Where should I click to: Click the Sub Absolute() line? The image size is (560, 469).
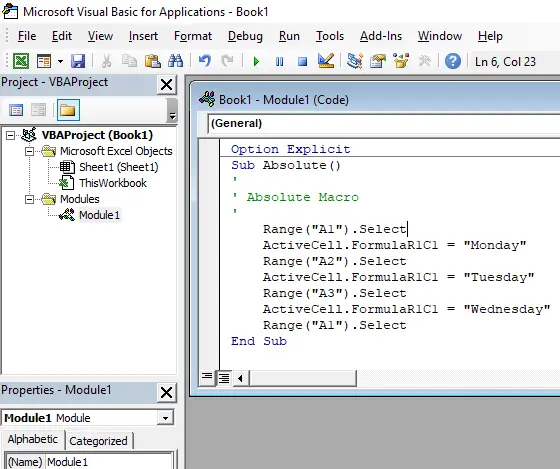coord(286,165)
